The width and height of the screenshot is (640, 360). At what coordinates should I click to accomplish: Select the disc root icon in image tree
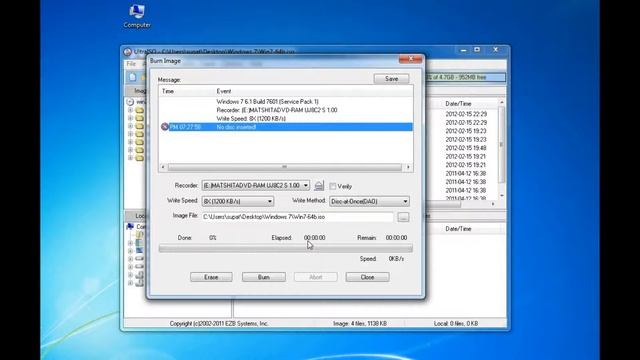[130, 102]
